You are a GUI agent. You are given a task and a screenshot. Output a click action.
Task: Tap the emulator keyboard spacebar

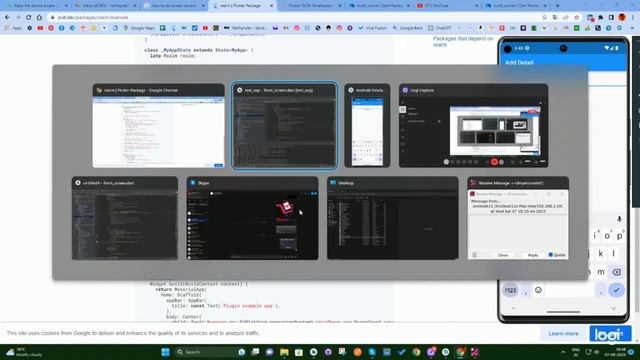click(570, 291)
